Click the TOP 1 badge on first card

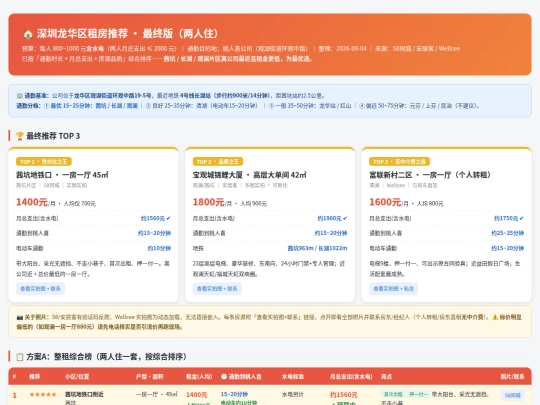pos(44,162)
